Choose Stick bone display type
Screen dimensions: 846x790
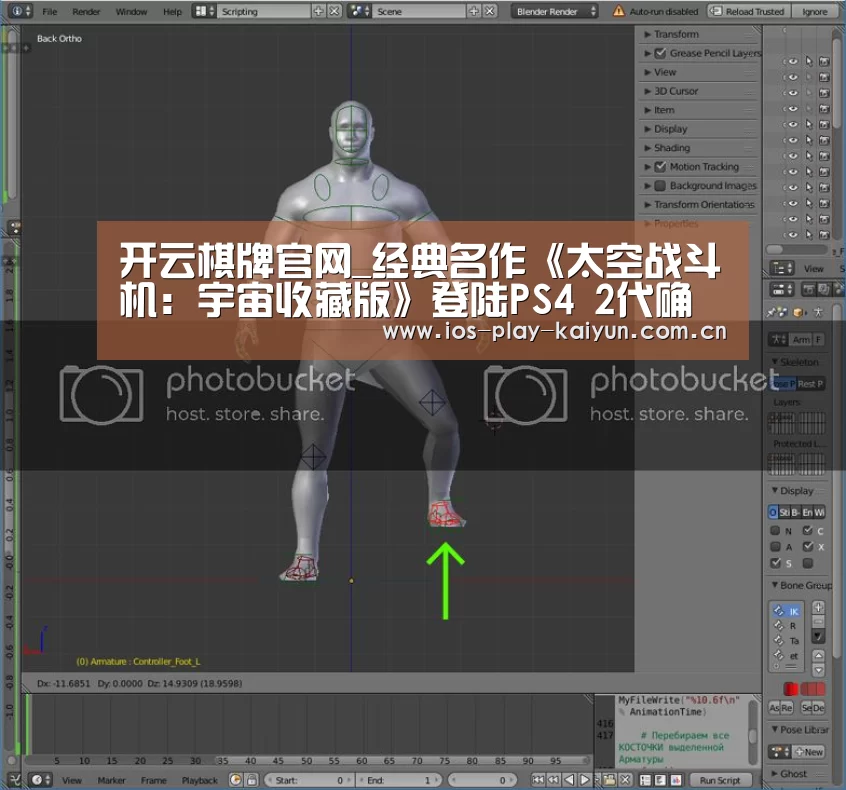784,512
